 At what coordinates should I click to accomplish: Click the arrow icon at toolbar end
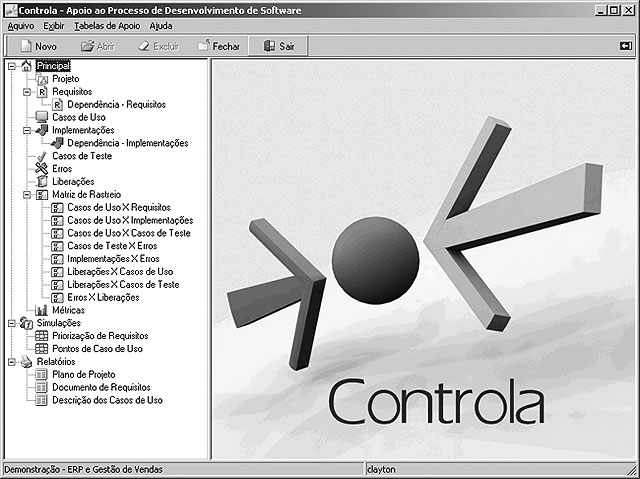tap(626, 46)
